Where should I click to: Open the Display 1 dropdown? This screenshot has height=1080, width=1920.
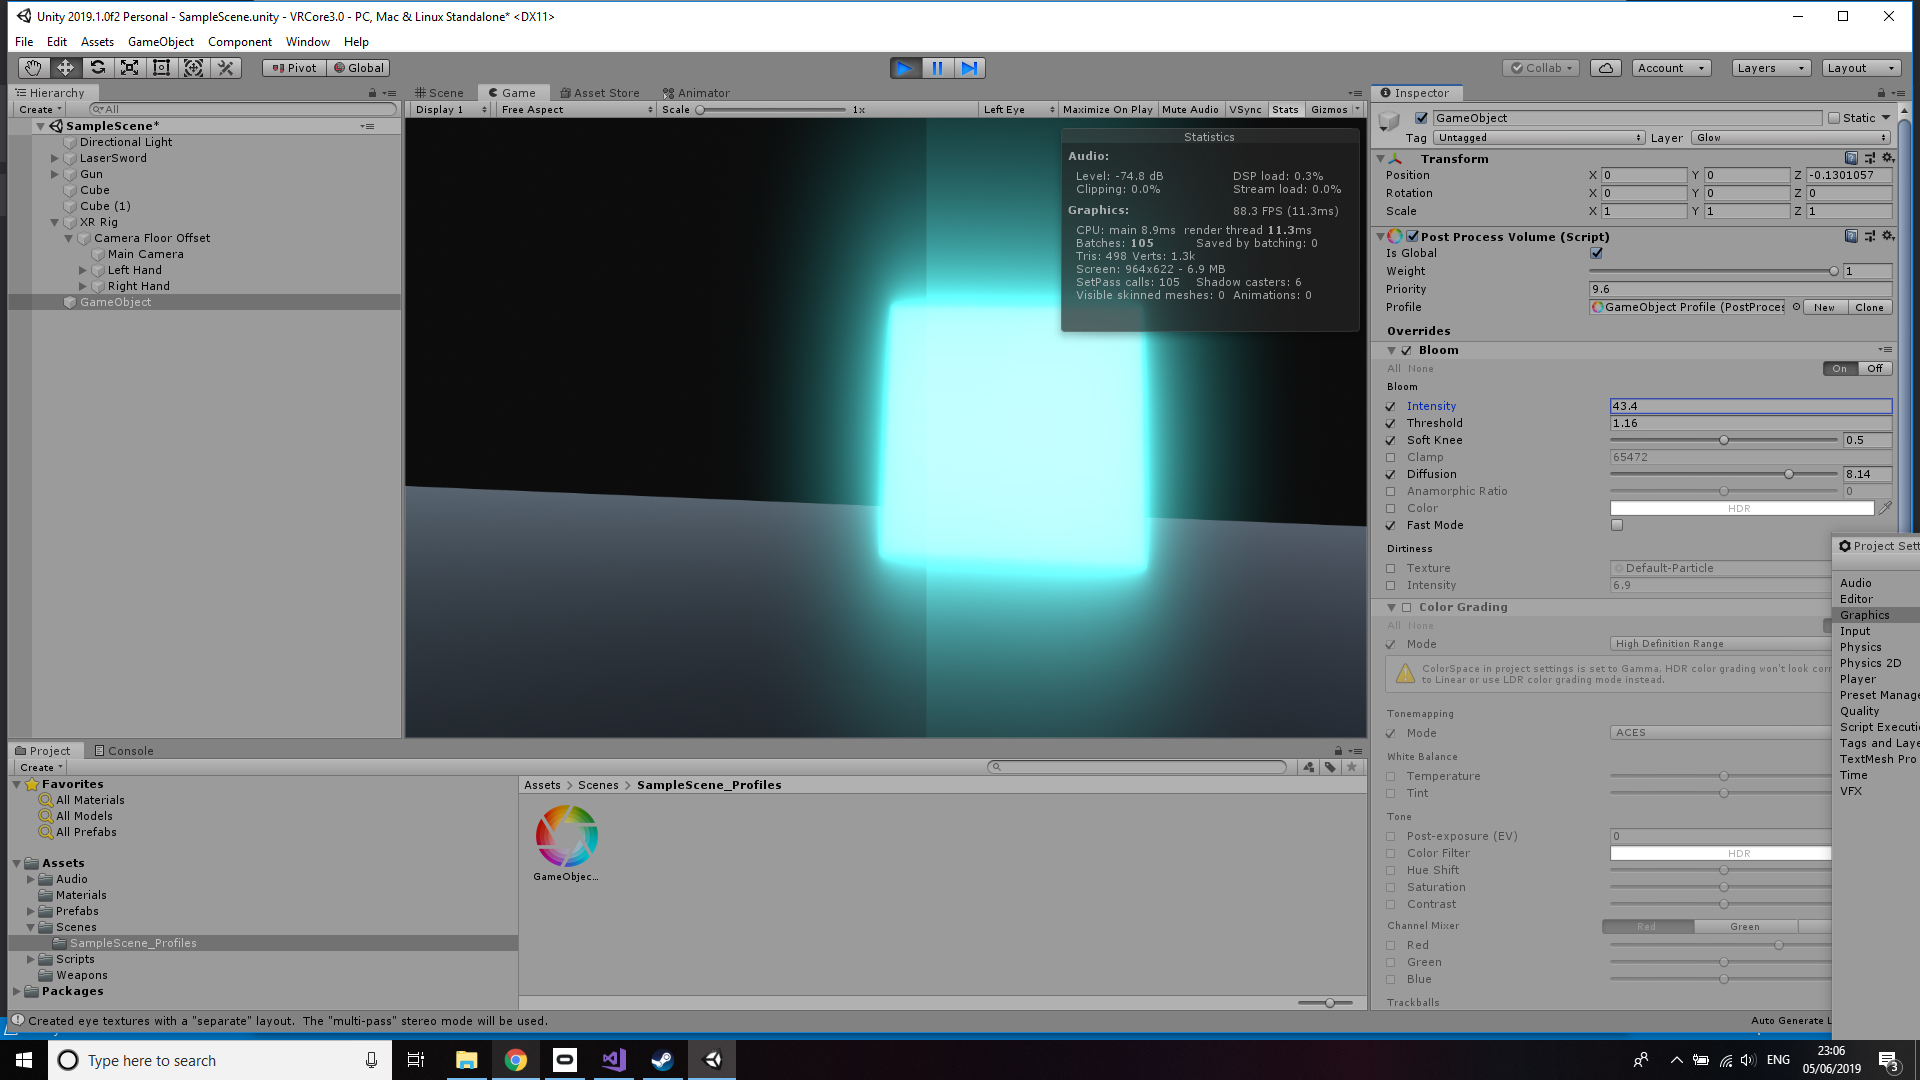pos(450,110)
